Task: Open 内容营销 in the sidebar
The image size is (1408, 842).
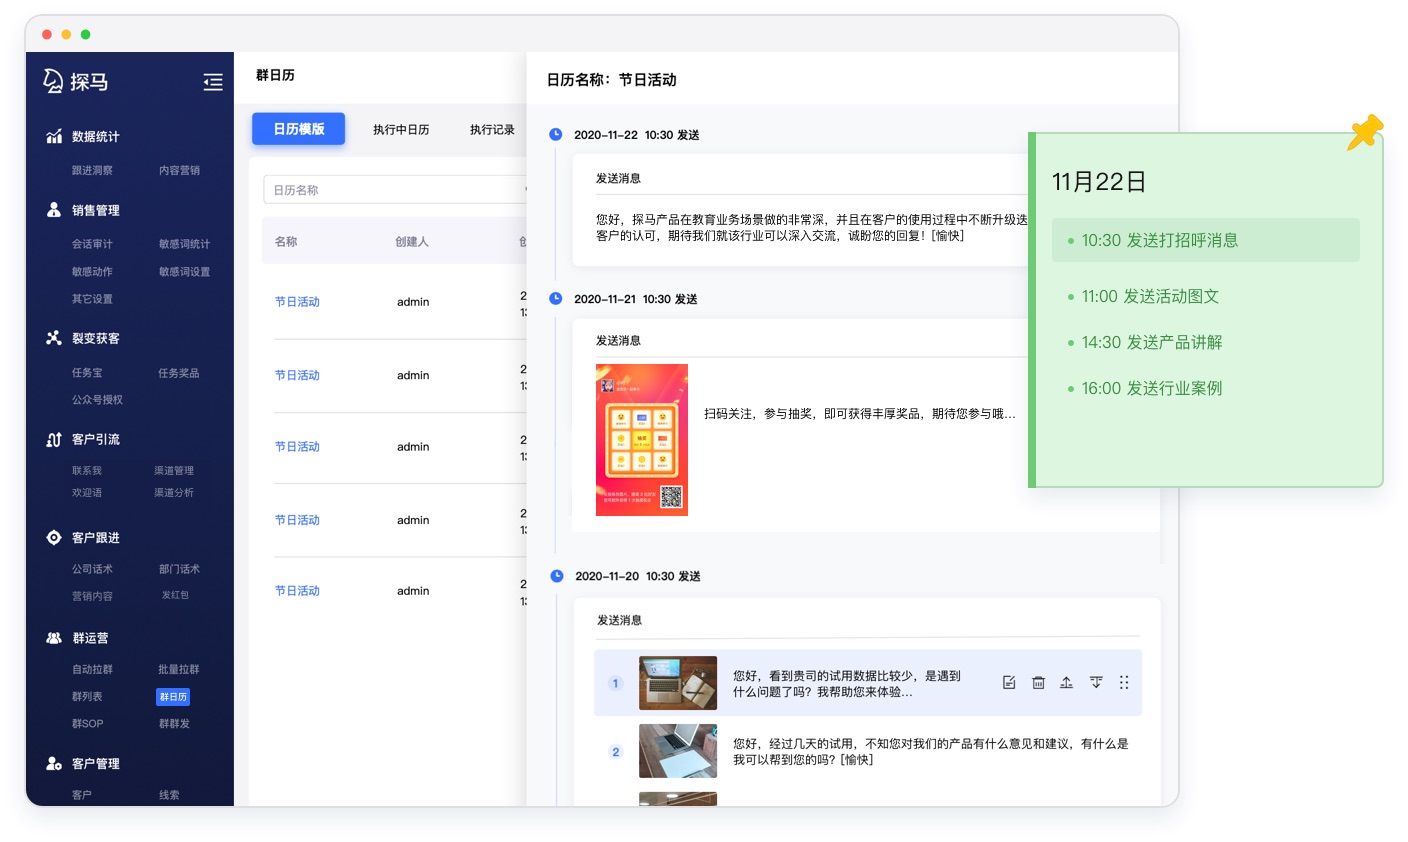Action: [x=179, y=170]
